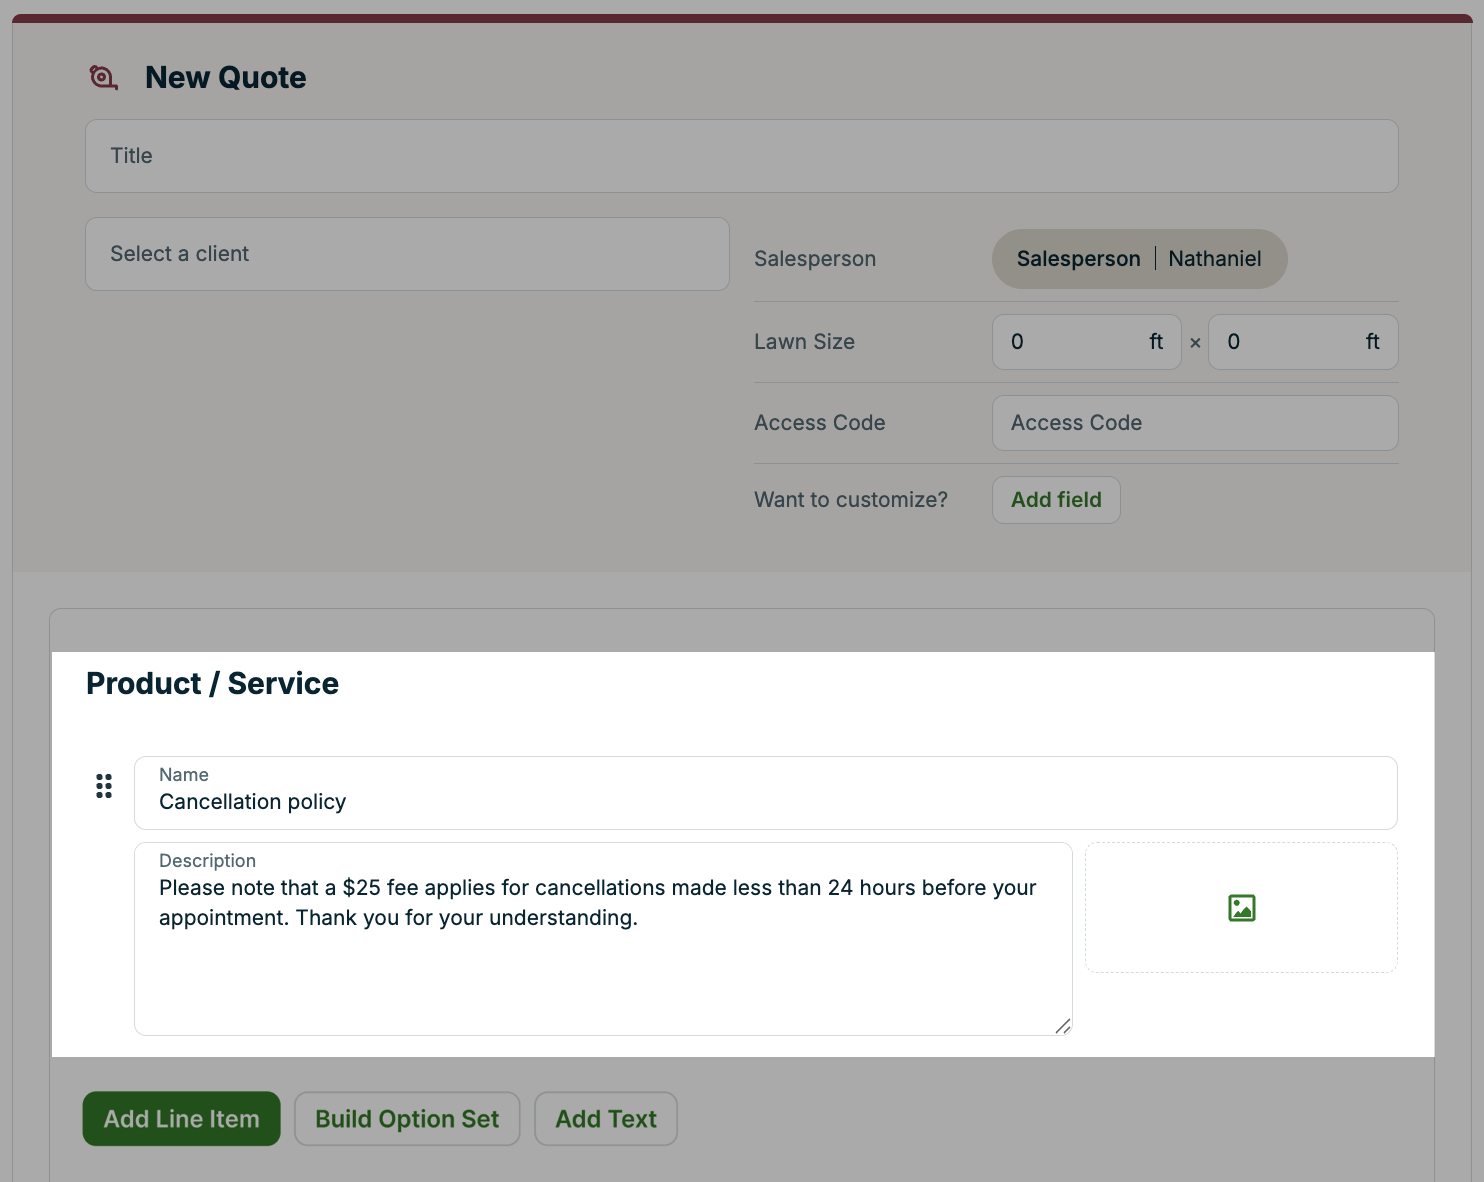The image size is (1484, 1182).
Task: Edit the Name field containing Cancellation policy
Action: pos(765,802)
